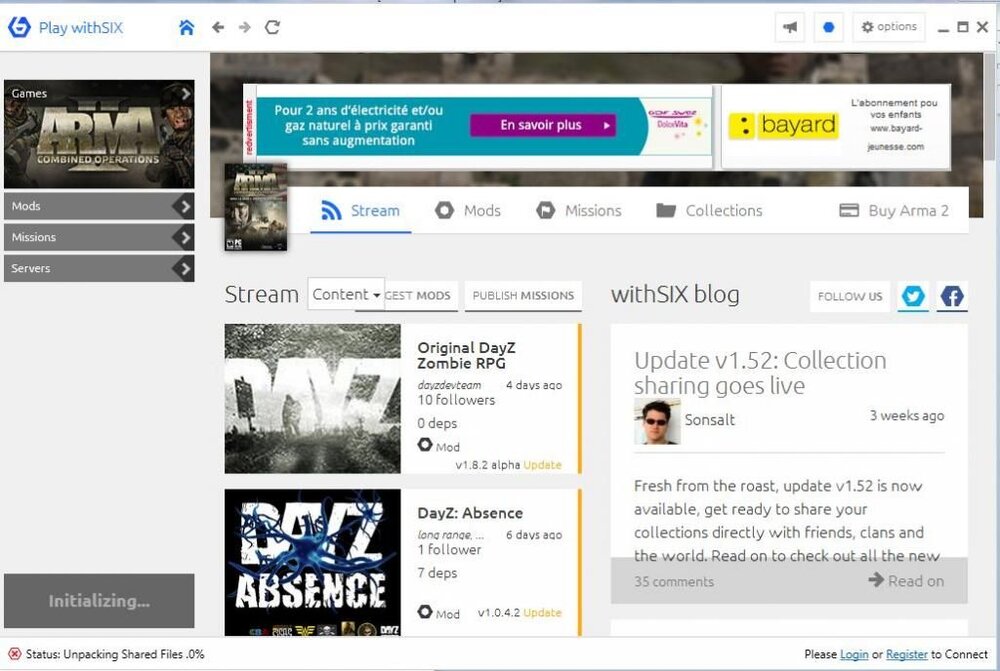Click the Play withSIX logo icon
This screenshot has width=1000, height=671.
point(19,27)
